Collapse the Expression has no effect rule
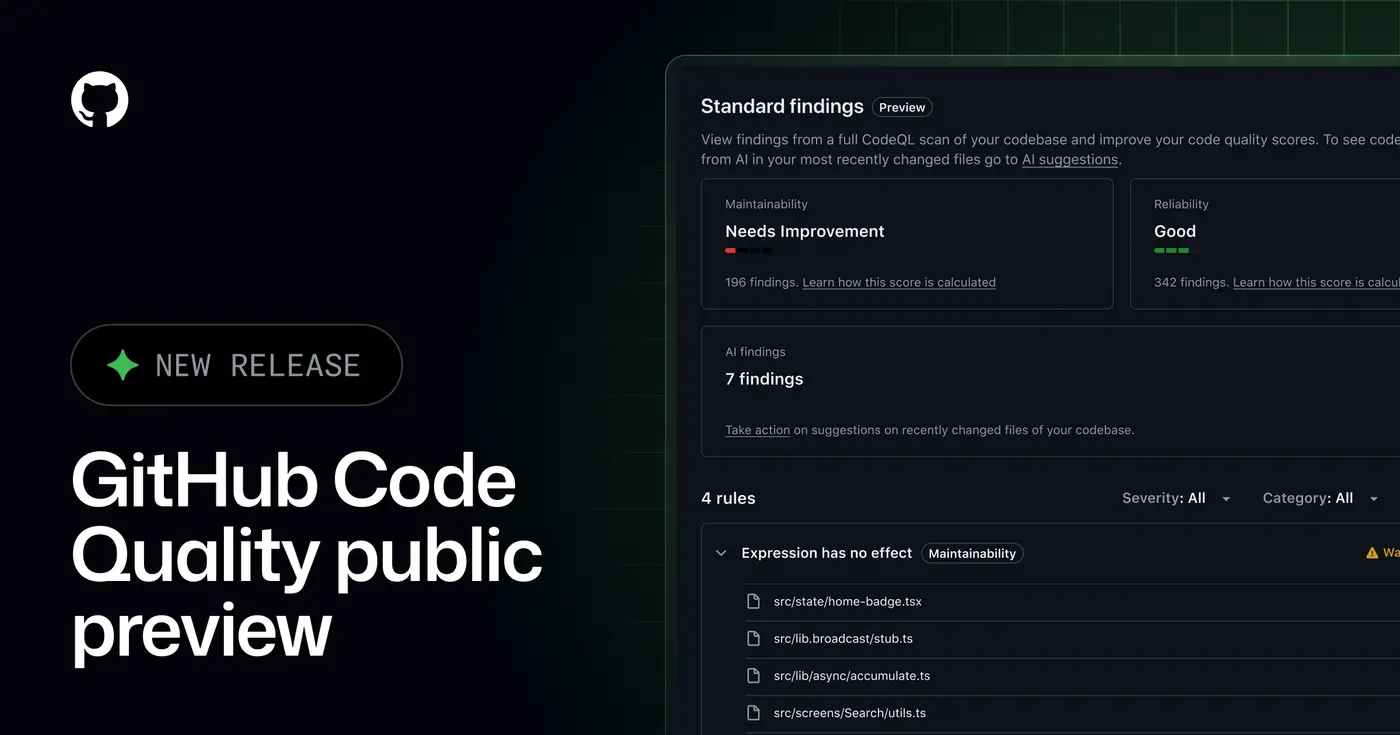1400x735 pixels. [x=721, y=552]
